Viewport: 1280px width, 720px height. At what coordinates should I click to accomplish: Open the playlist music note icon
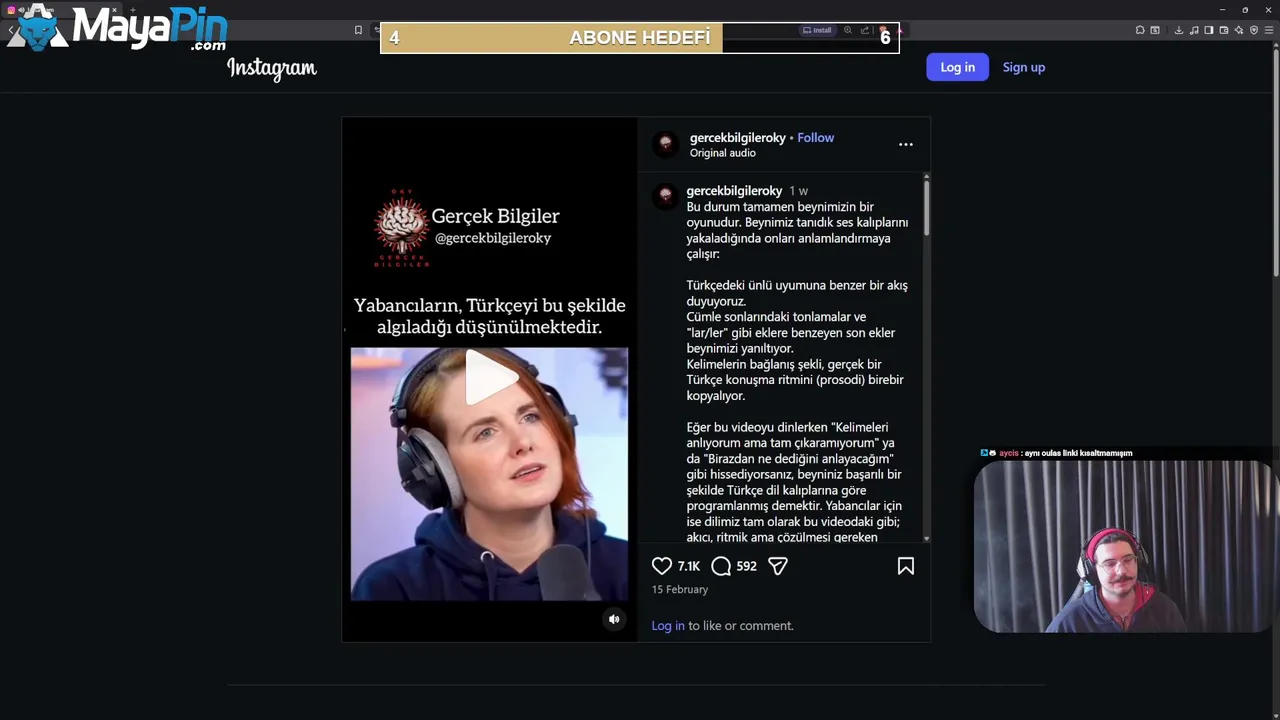click(1194, 30)
